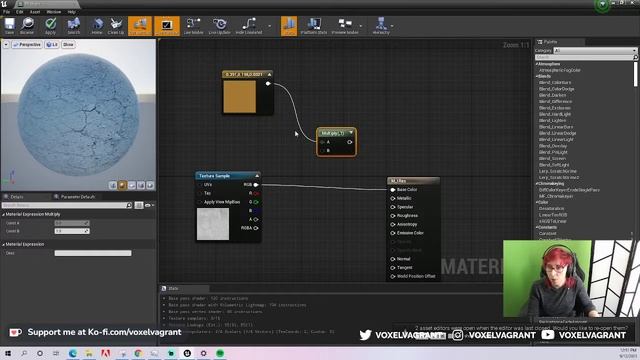Click the Browse toolbar icon

pyautogui.click(x=27, y=26)
